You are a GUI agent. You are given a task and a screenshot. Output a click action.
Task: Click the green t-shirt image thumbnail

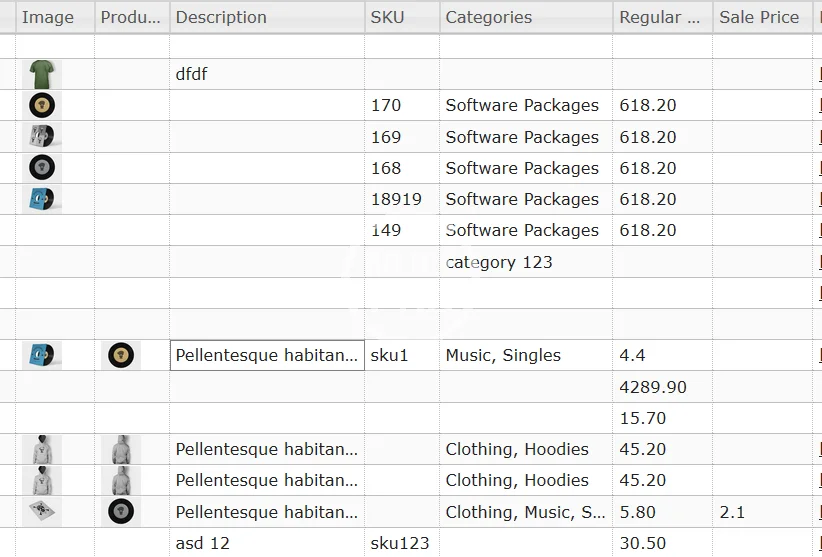41,74
